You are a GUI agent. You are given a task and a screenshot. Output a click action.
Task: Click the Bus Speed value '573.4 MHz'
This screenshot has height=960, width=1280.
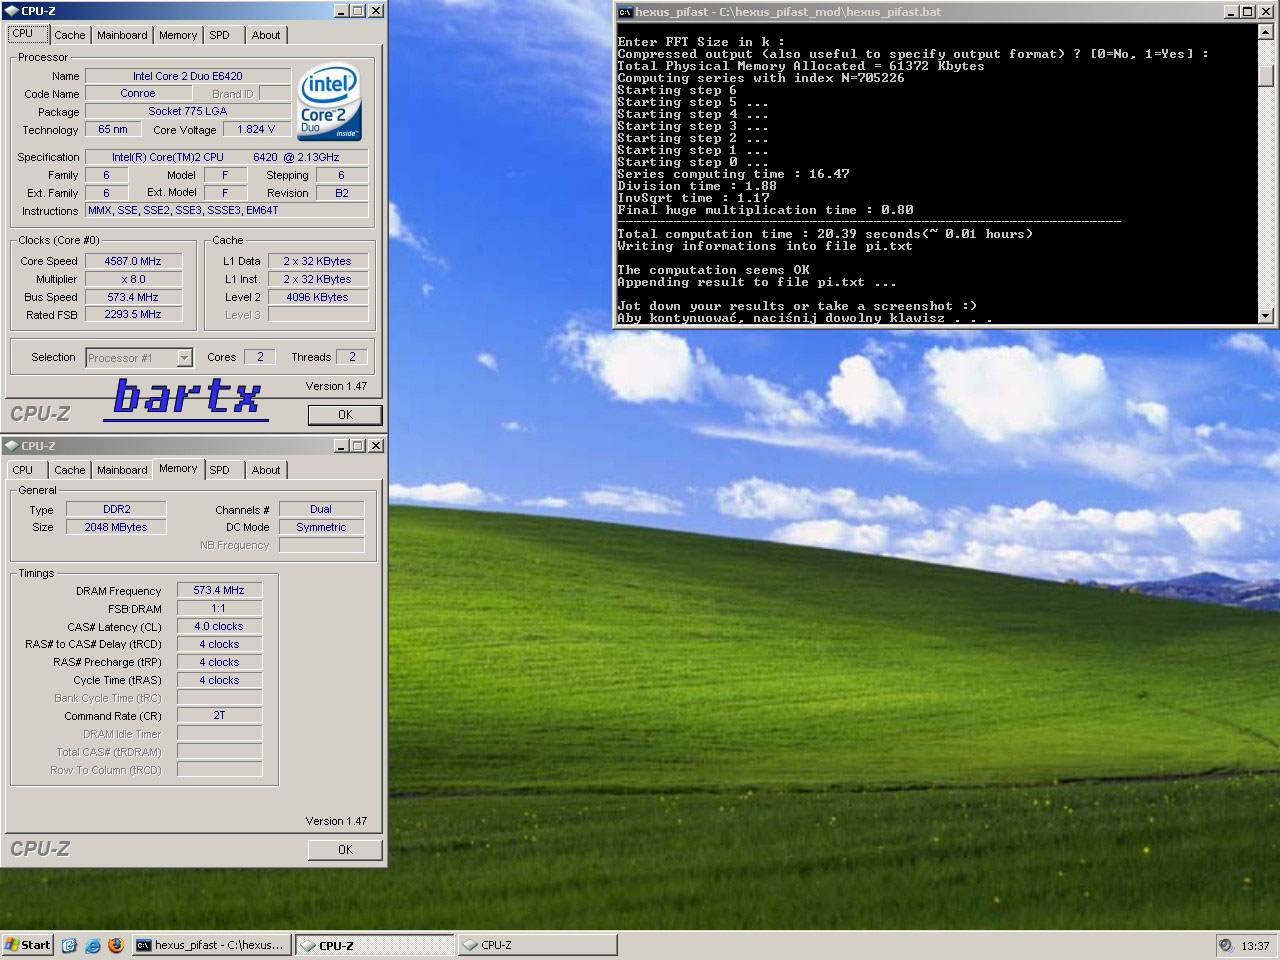133,297
